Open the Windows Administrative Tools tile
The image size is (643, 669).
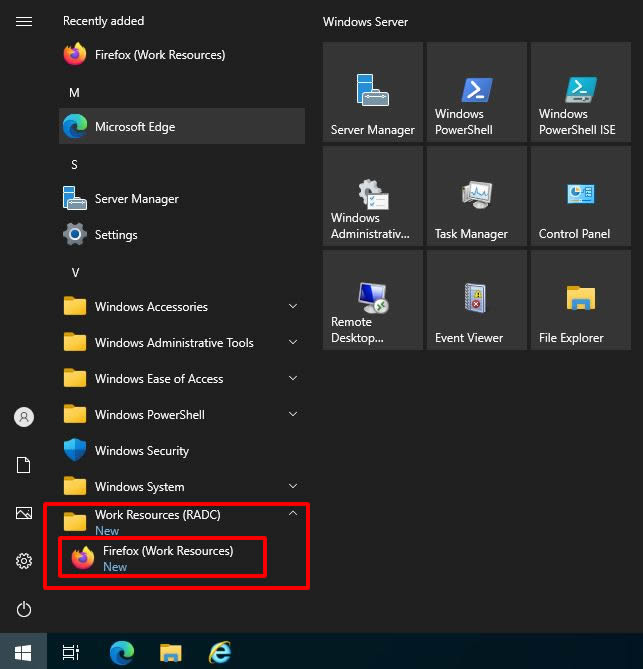(373, 196)
